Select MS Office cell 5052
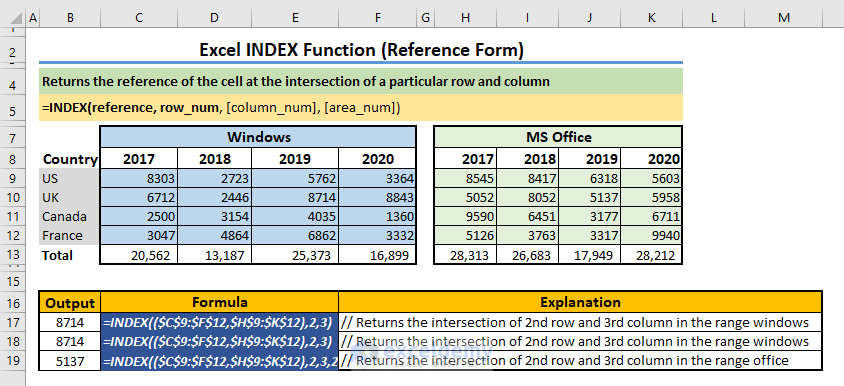This screenshot has width=844, height=386. pyautogui.click(x=466, y=198)
